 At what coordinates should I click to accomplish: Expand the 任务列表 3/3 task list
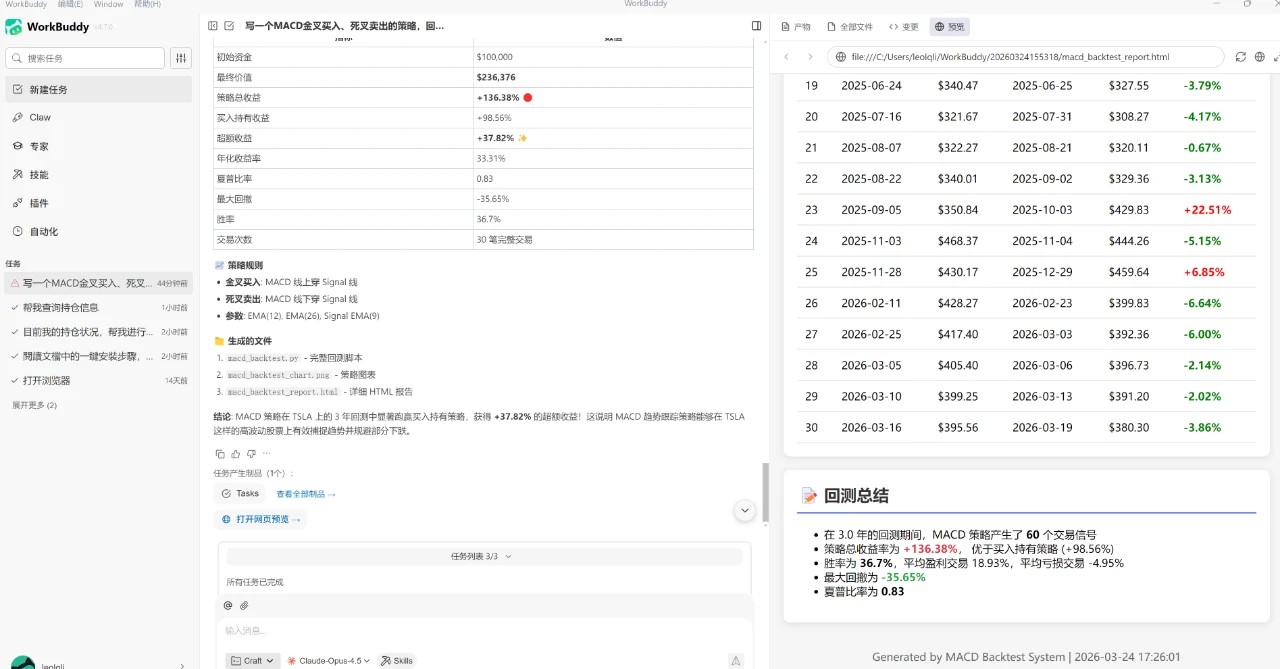pos(484,556)
